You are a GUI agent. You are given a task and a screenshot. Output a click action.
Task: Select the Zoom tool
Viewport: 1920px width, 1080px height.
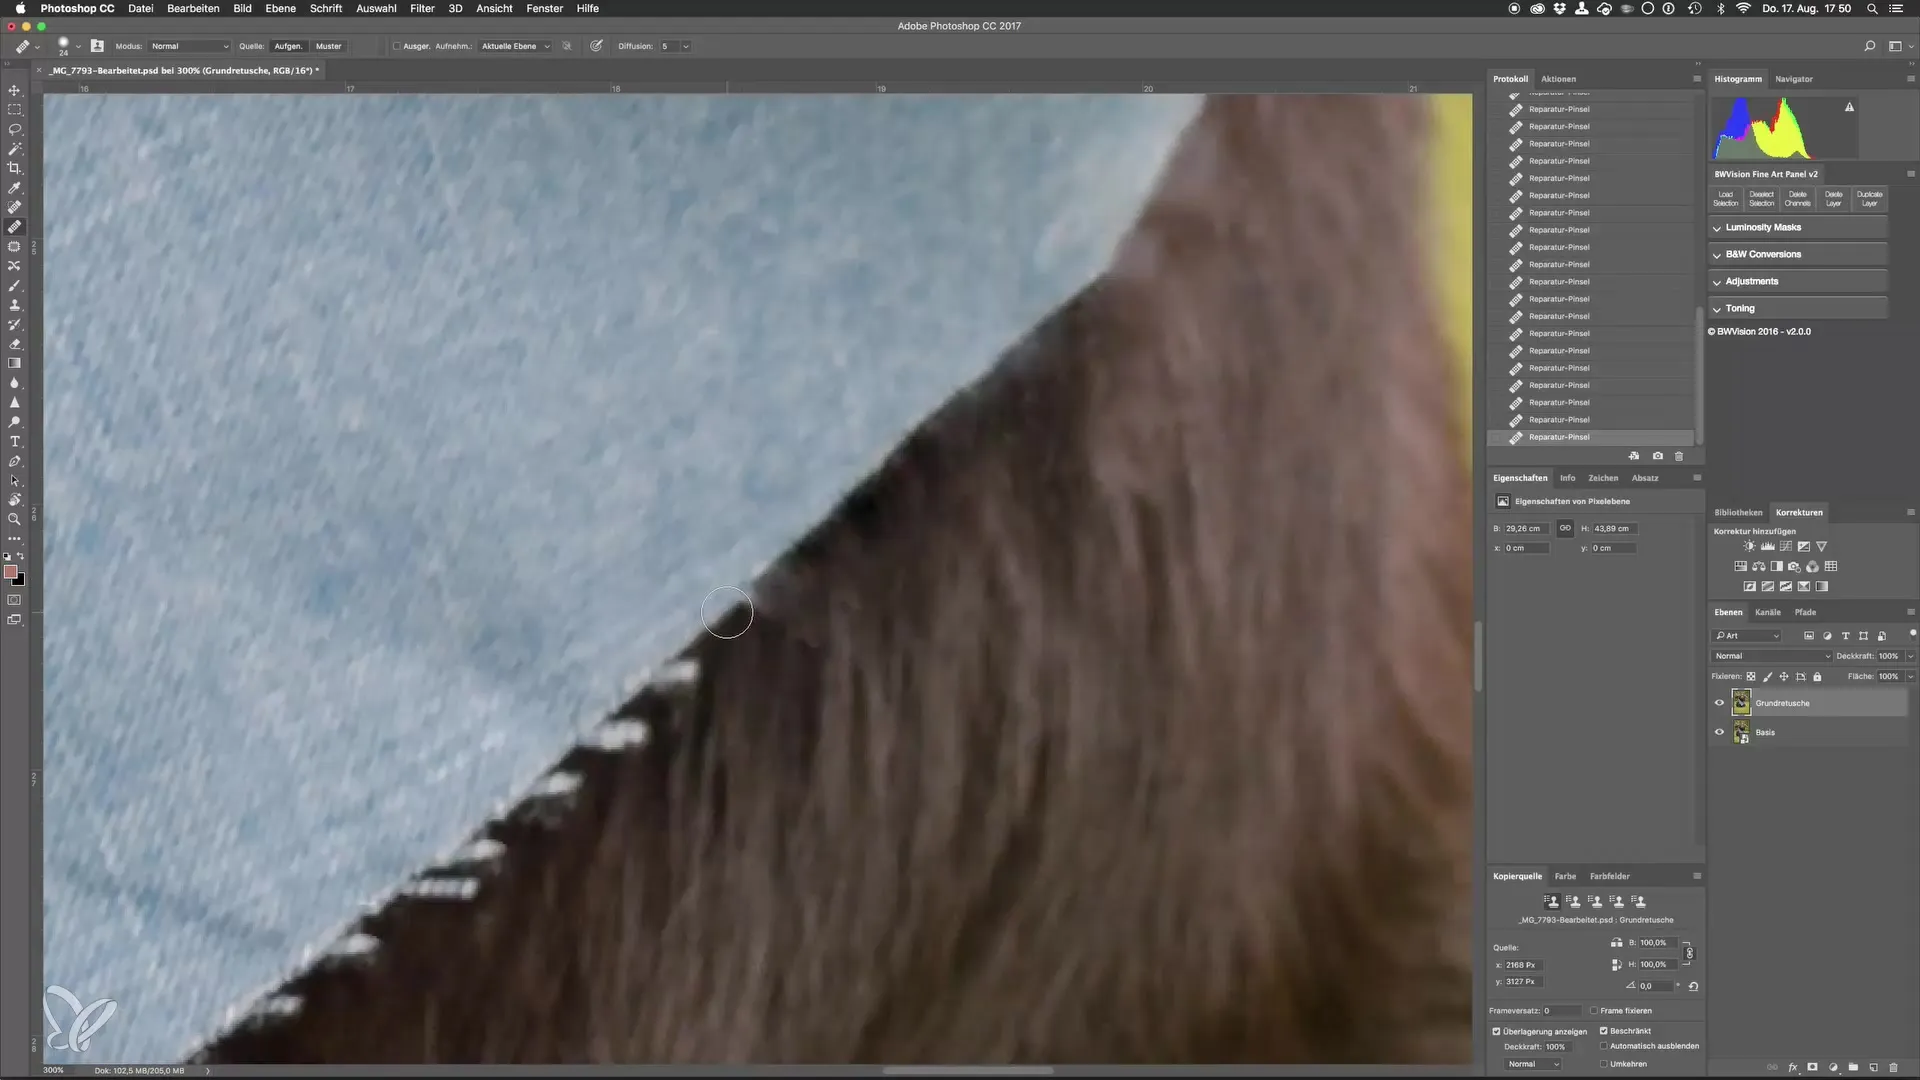(x=14, y=520)
